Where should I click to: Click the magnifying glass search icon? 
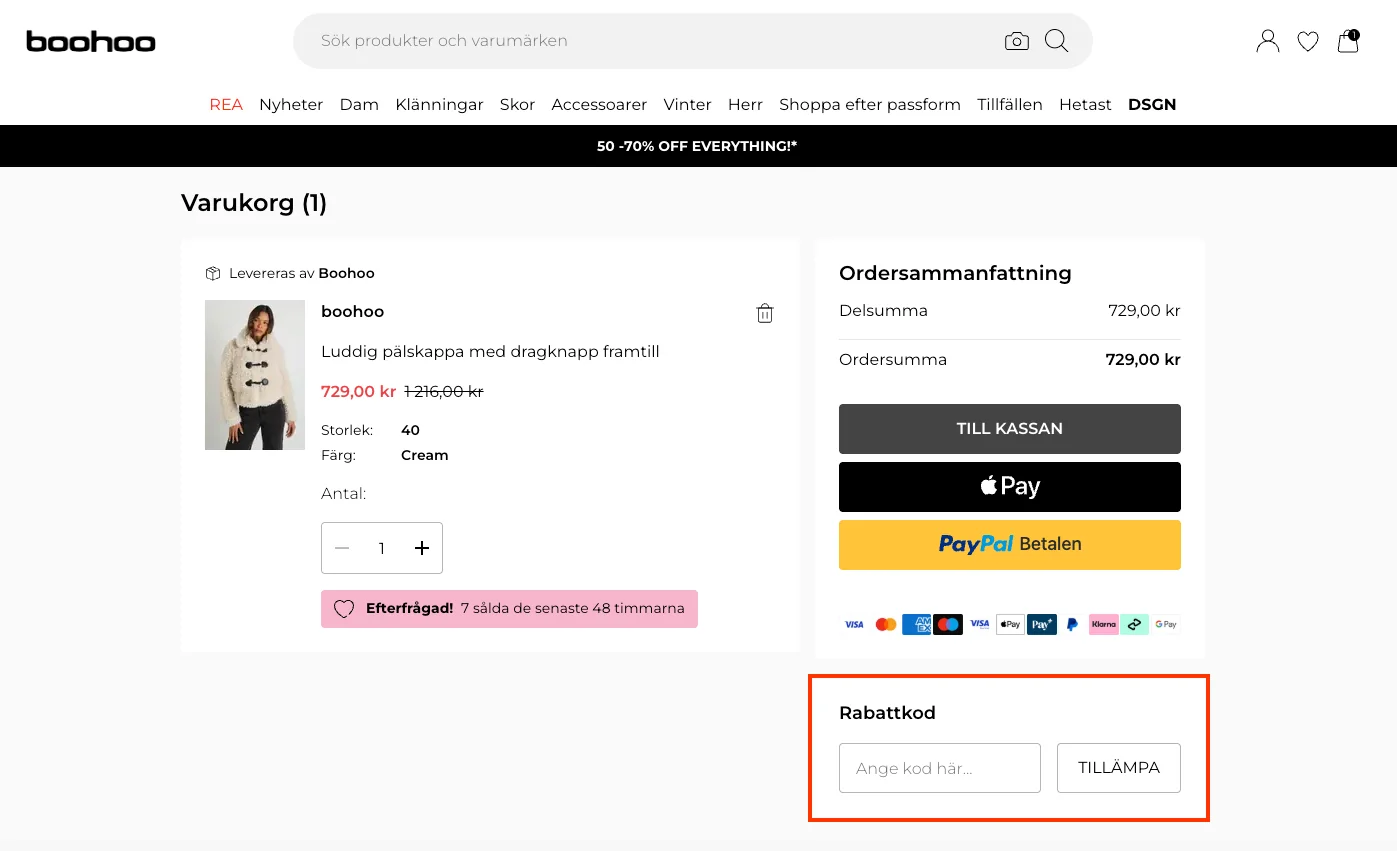coord(1056,41)
